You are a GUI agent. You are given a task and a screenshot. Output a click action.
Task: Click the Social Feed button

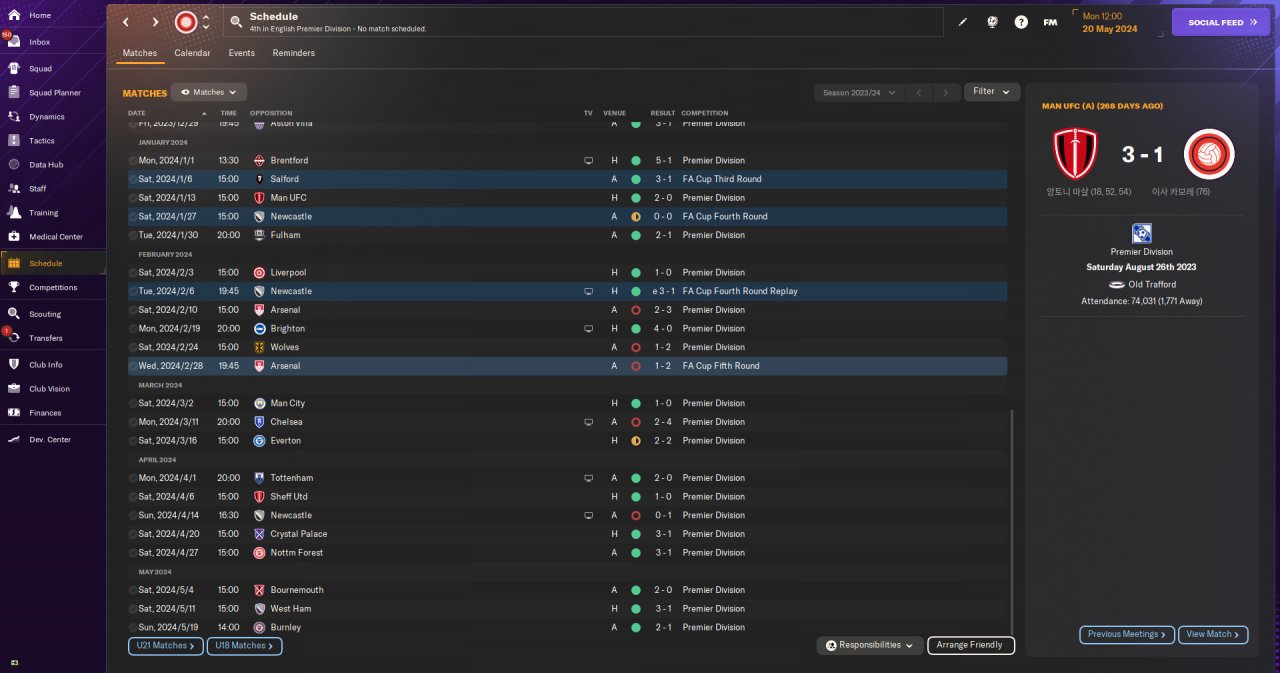(x=1221, y=22)
